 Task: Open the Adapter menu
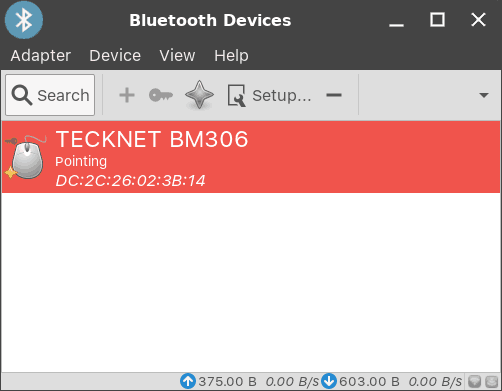41,55
